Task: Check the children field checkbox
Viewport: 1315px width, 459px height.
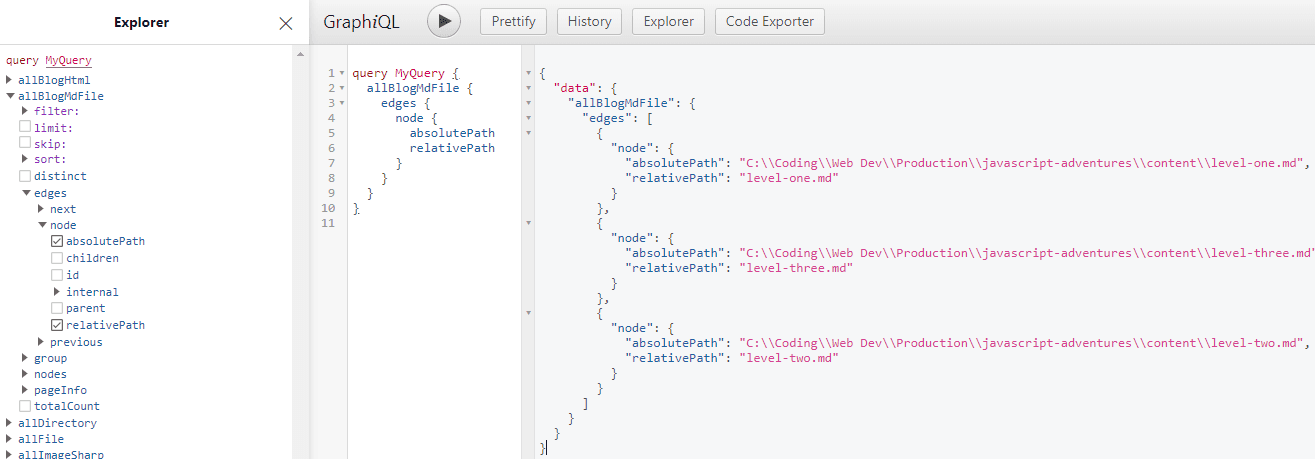Action: [57, 258]
